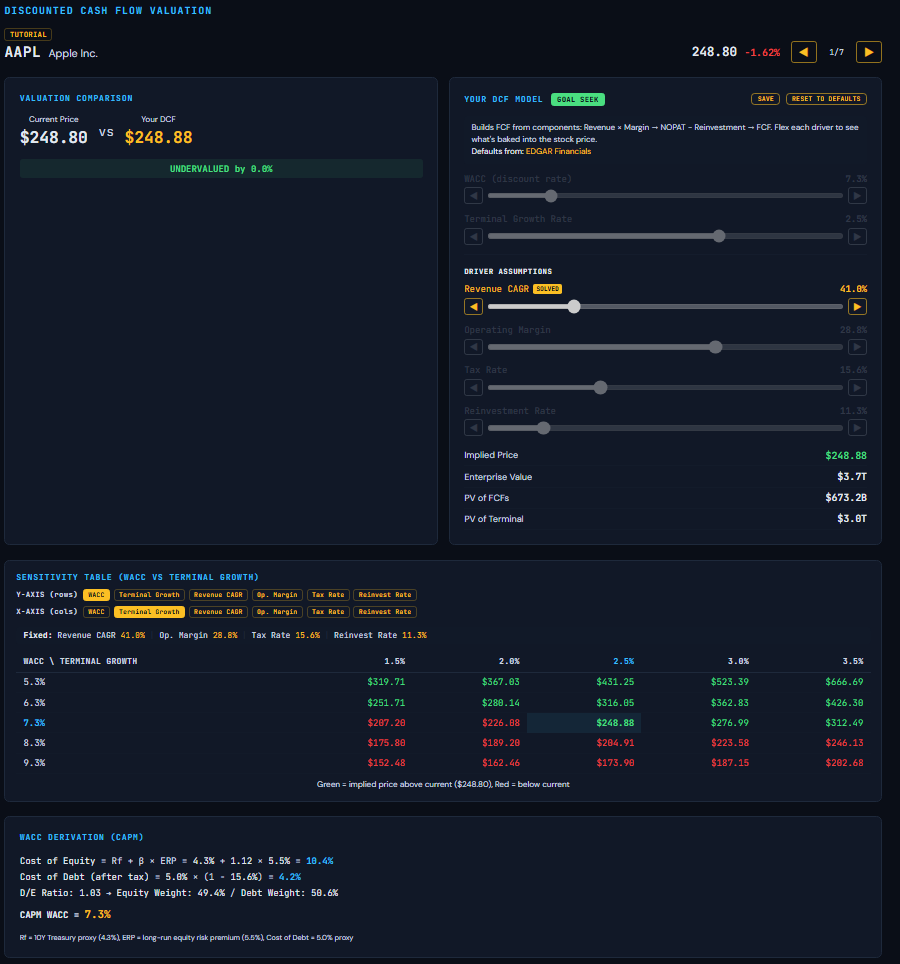Viewport: 900px width, 964px height.
Task: Click the 3.5% terminal growth column header
Action: pos(853,662)
